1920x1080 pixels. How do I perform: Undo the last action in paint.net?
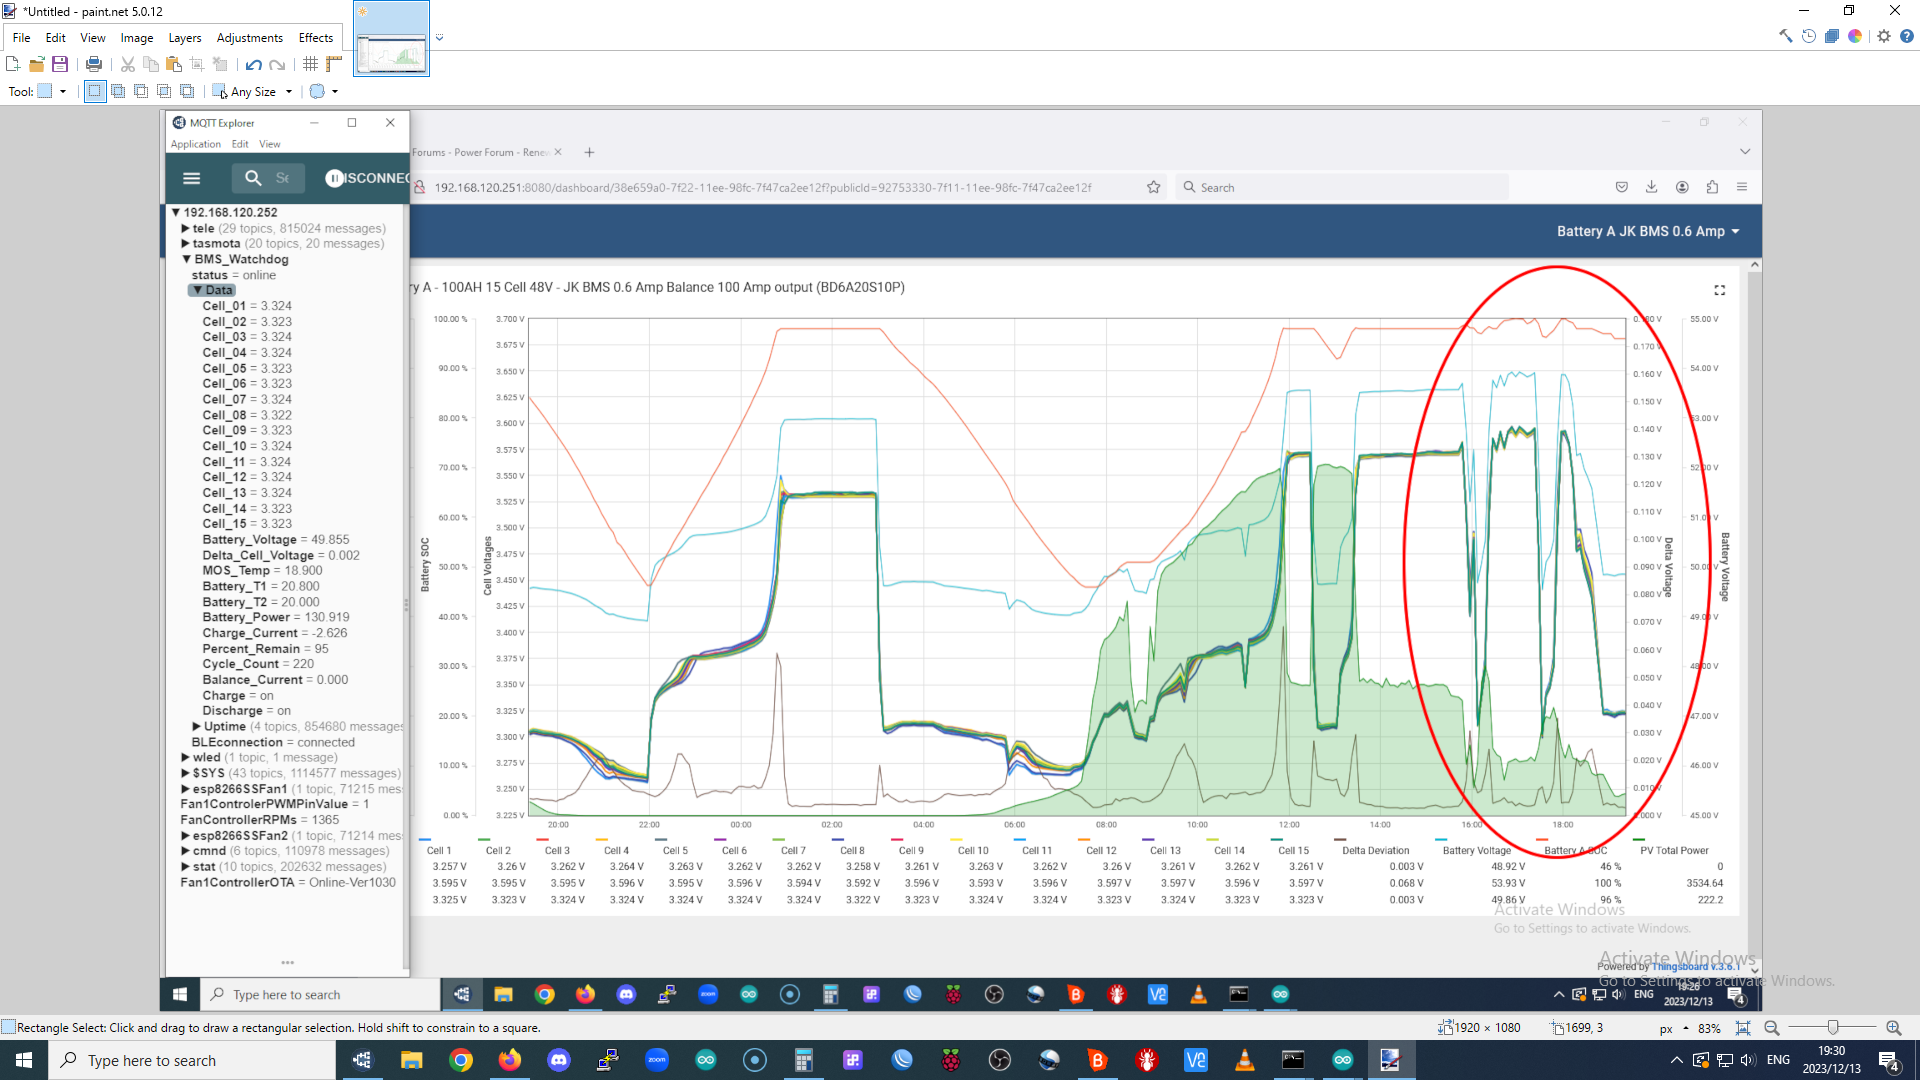coord(254,63)
